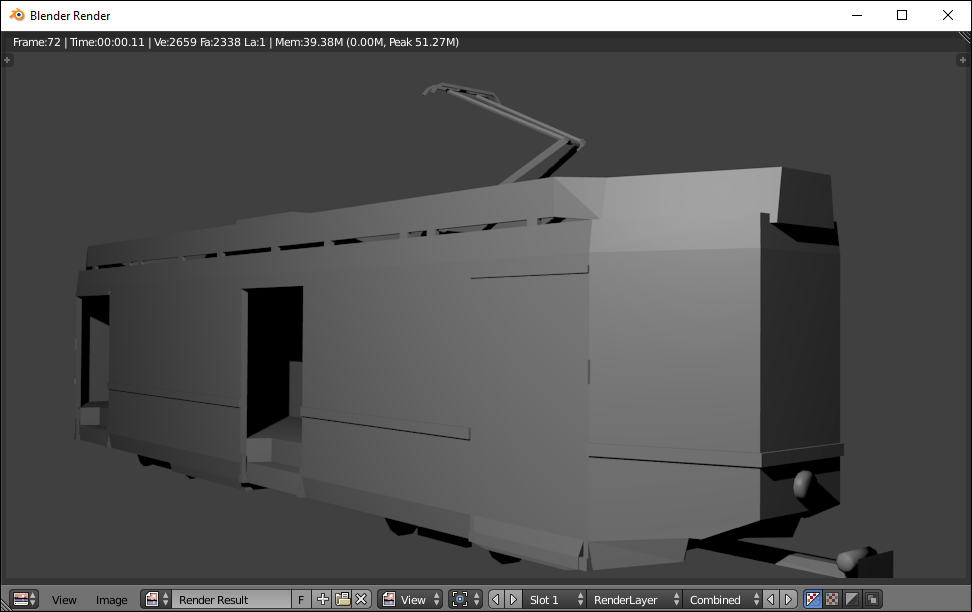Toggle Color channel display
Screen dimensions: 972x612
(832, 600)
